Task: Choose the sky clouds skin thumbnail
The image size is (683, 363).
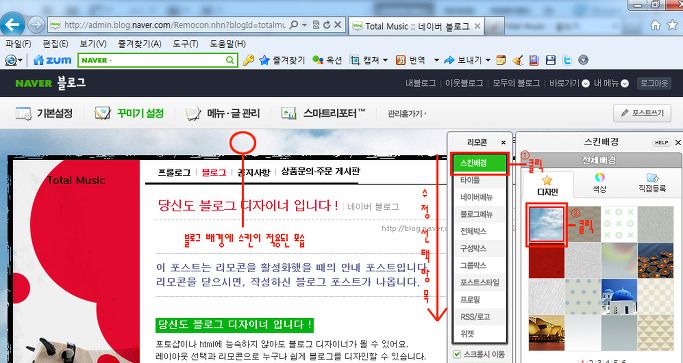Action: (x=547, y=224)
